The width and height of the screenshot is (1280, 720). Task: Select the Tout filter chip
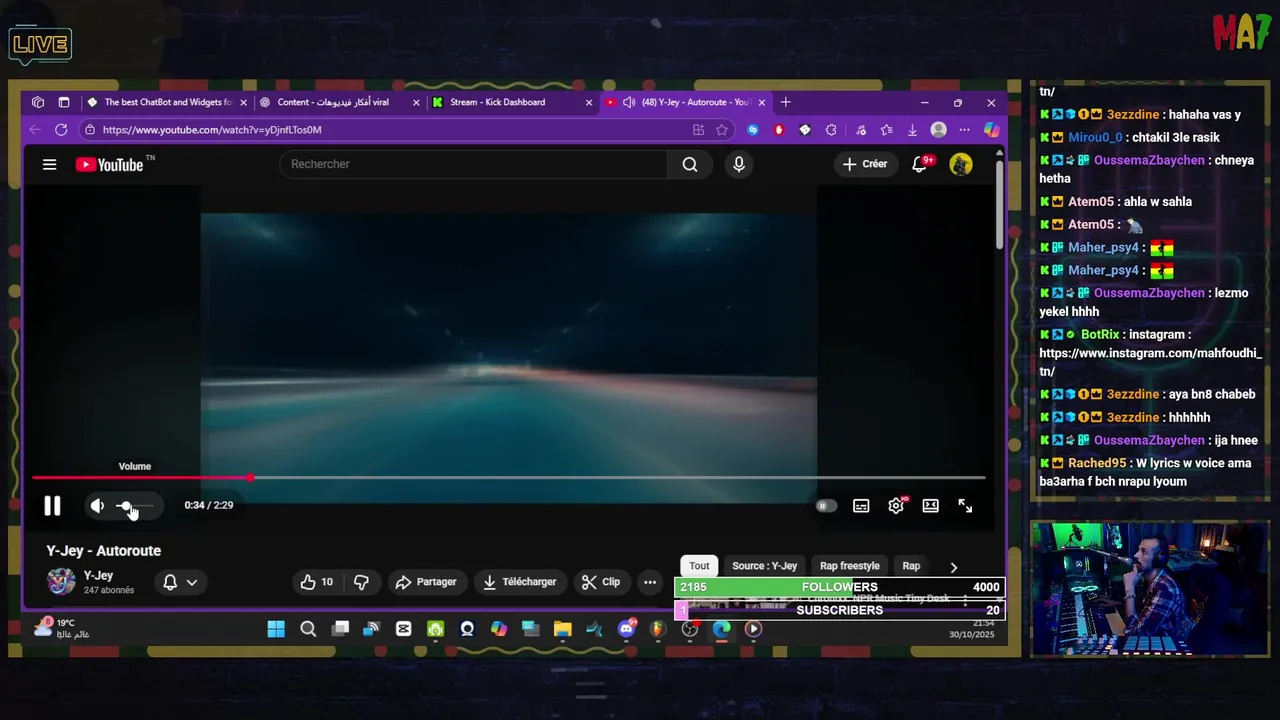(x=699, y=566)
